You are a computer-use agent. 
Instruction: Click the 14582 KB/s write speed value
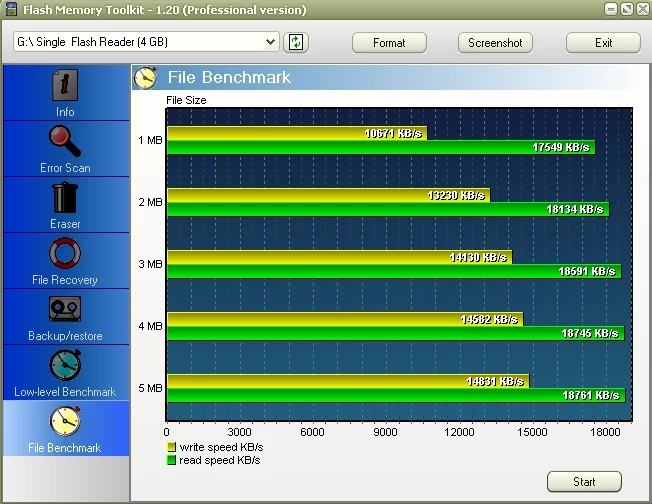[x=489, y=319]
